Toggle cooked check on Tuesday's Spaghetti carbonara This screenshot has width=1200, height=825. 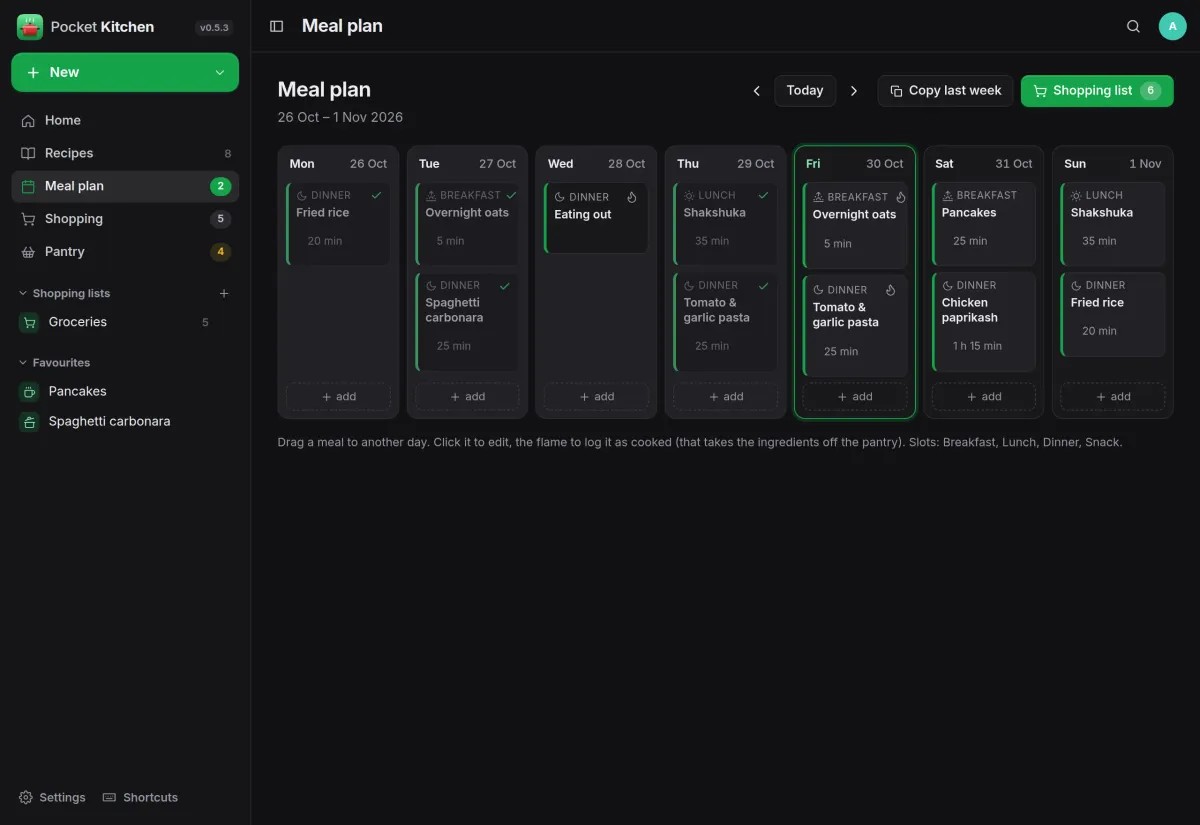point(505,285)
